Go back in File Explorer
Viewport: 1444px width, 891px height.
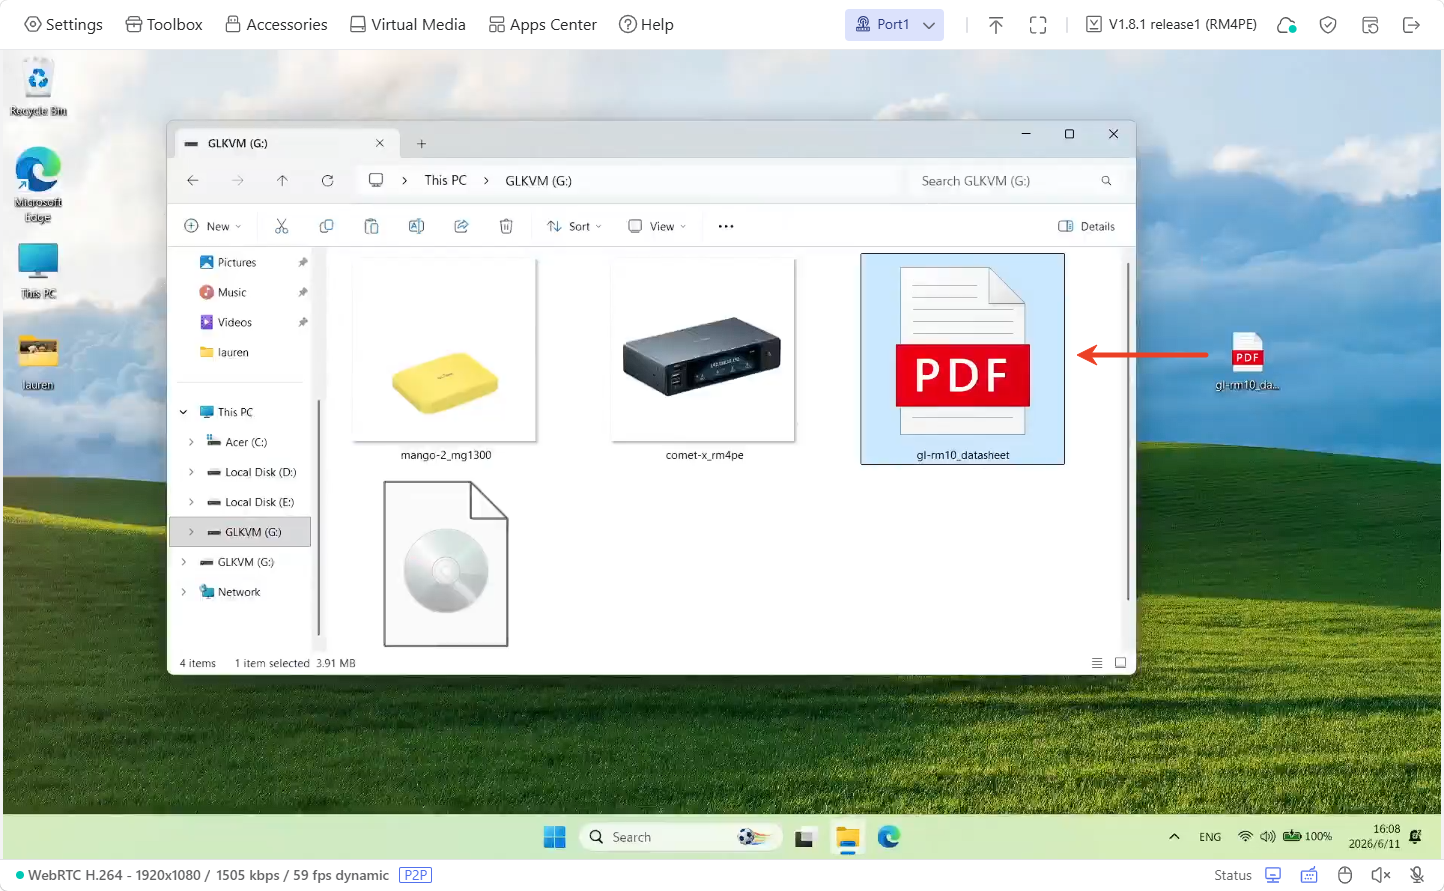pyautogui.click(x=193, y=181)
